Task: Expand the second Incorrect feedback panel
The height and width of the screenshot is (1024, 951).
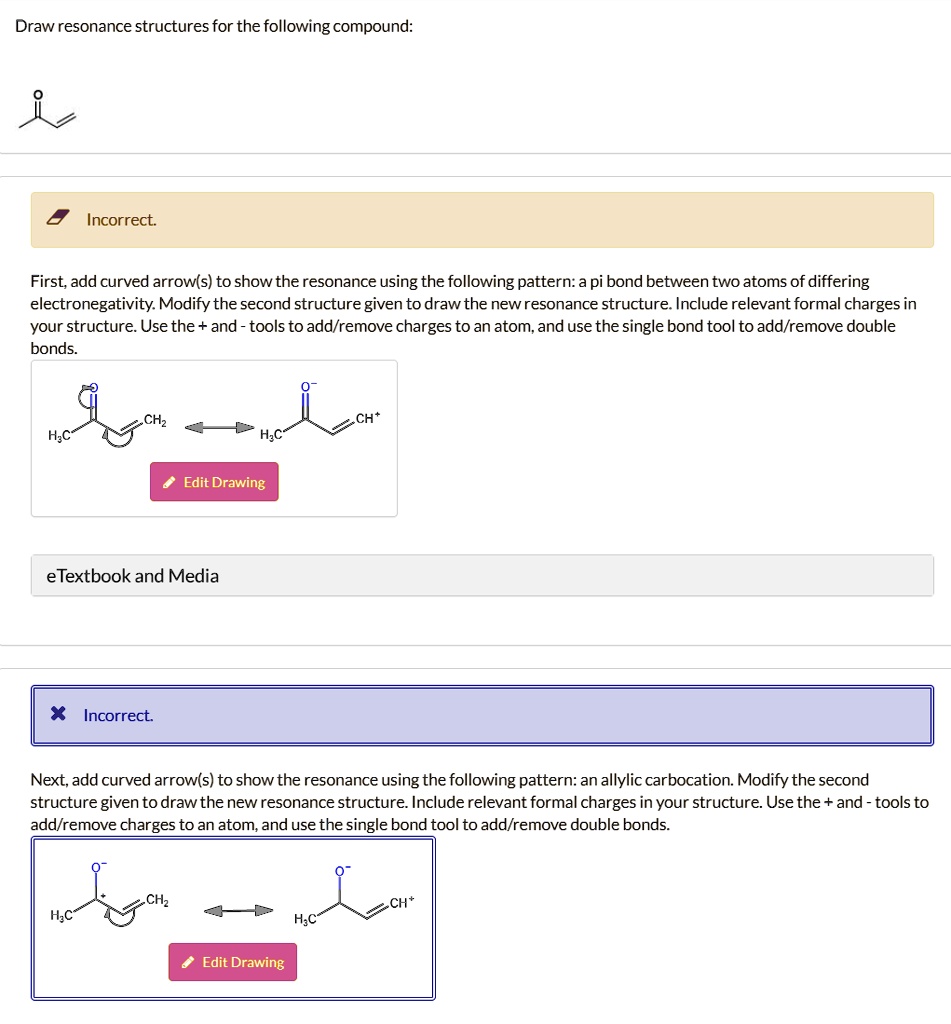Action: pyautogui.click(x=482, y=715)
